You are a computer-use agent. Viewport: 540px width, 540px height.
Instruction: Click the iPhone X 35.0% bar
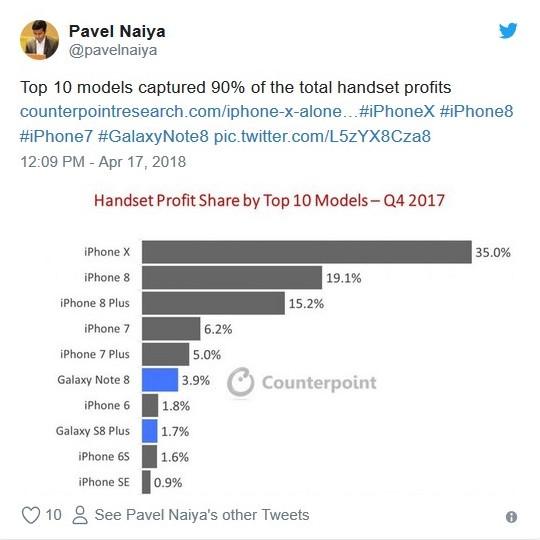click(x=307, y=252)
